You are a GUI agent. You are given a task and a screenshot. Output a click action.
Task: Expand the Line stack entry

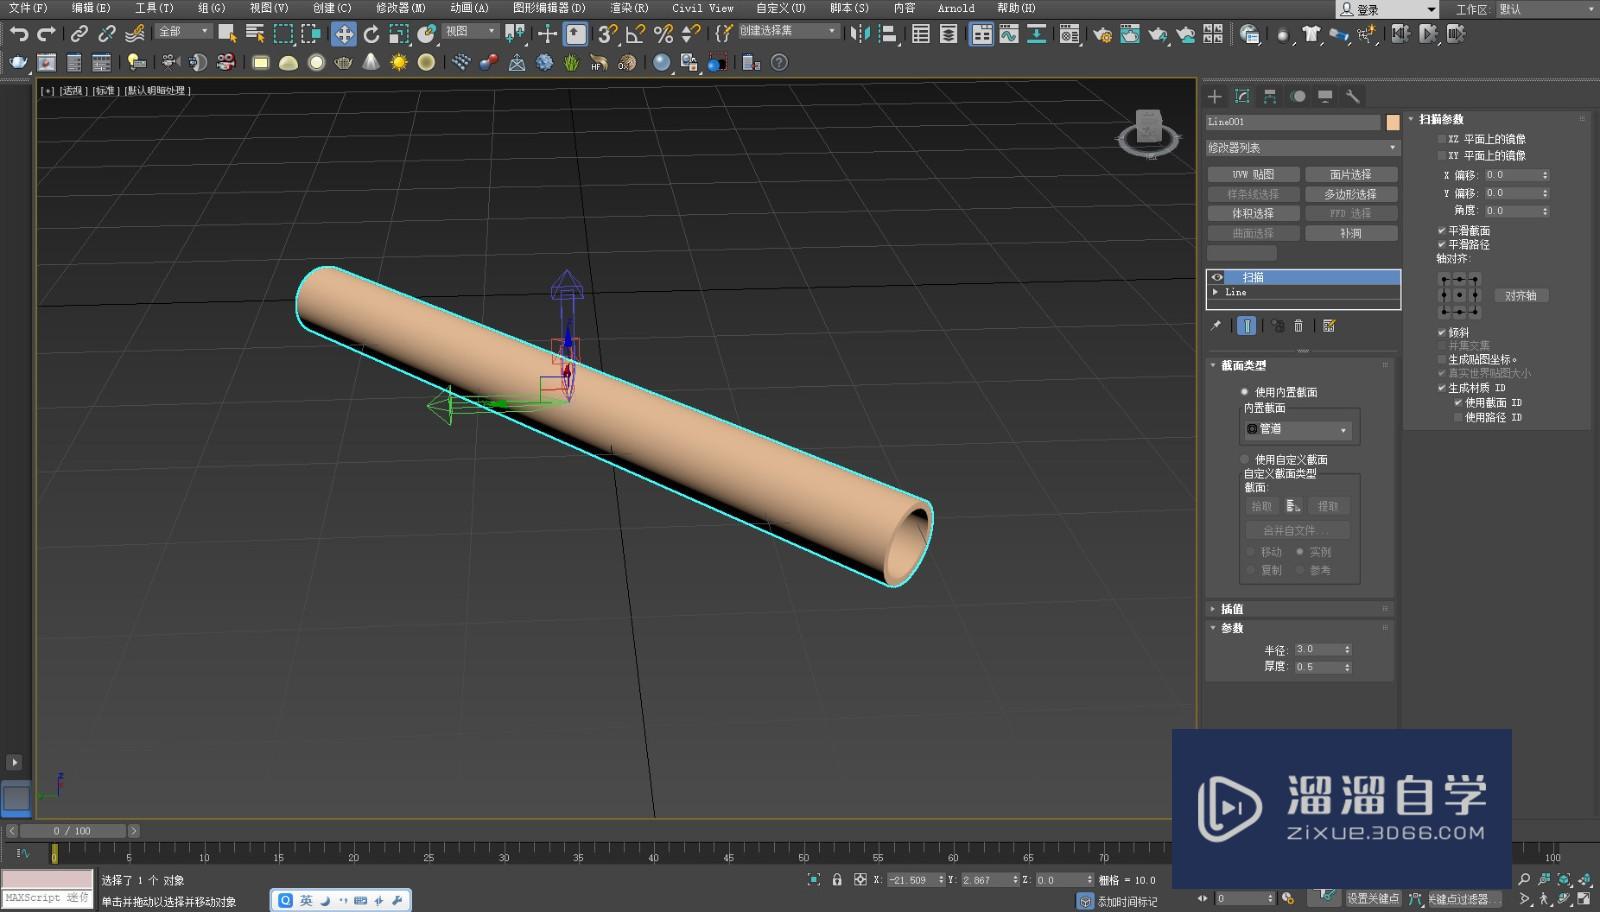[x=1216, y=292]
